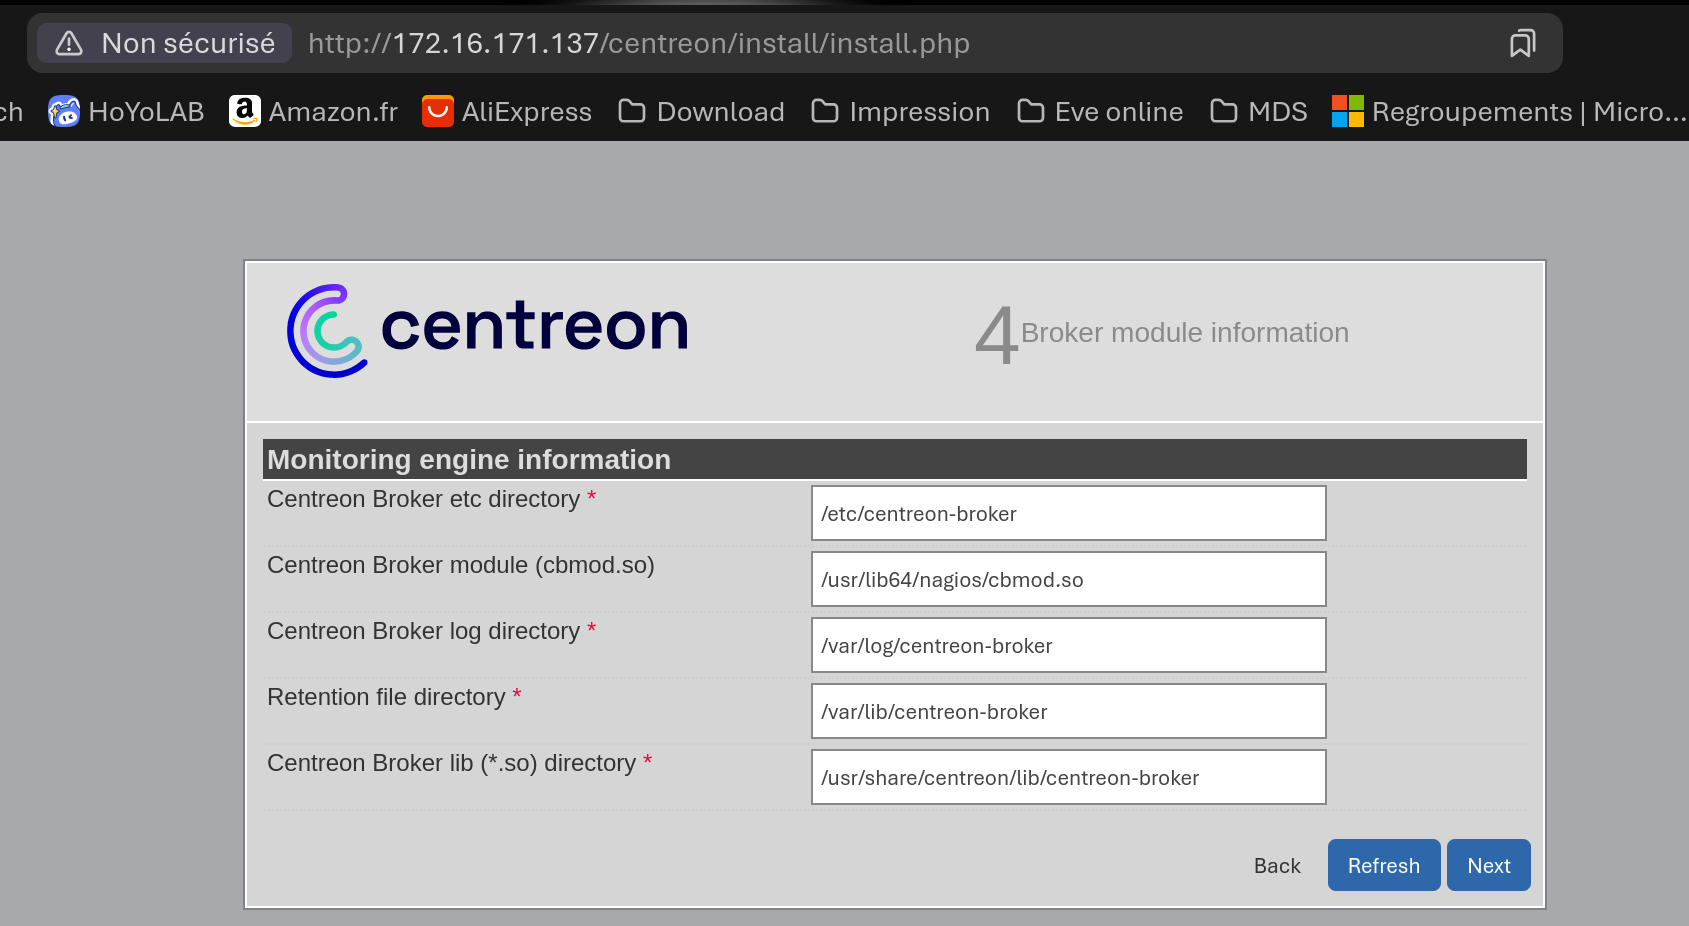Open the Impression bookmarks folder
1689x926 pixels.
point(900,111)
